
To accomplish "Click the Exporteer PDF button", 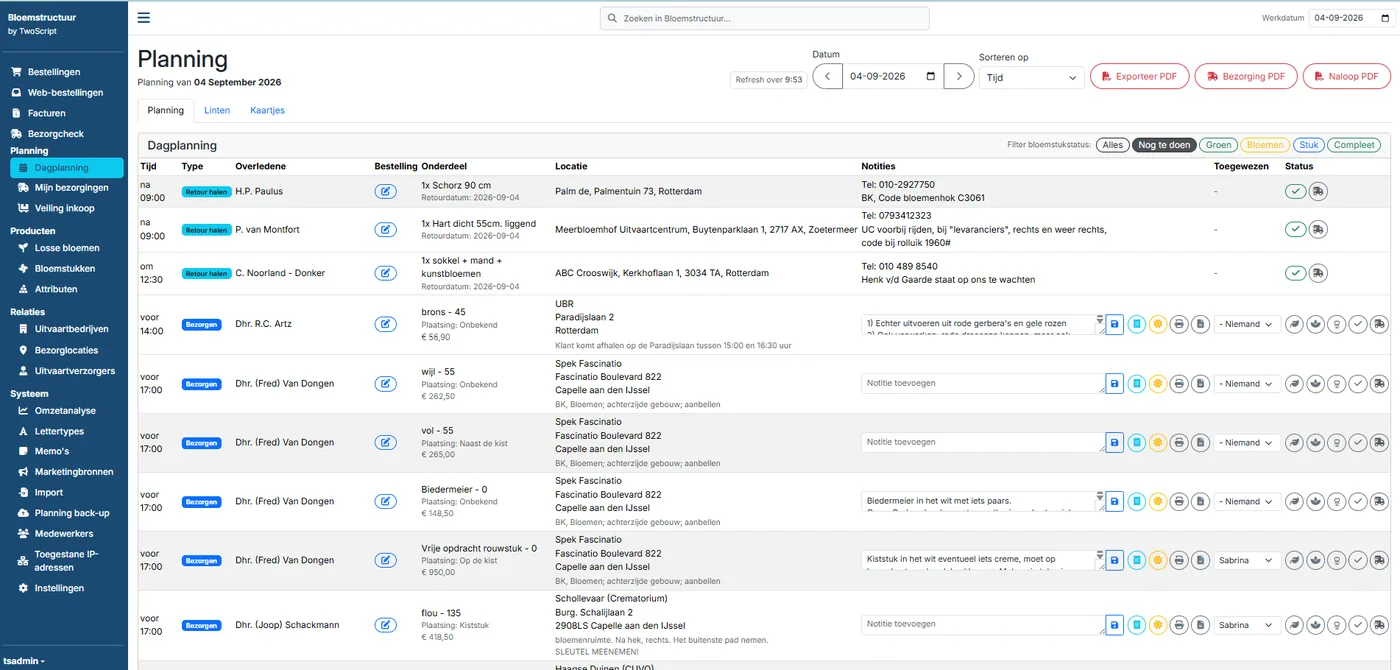I will (x=1139, y=76).
